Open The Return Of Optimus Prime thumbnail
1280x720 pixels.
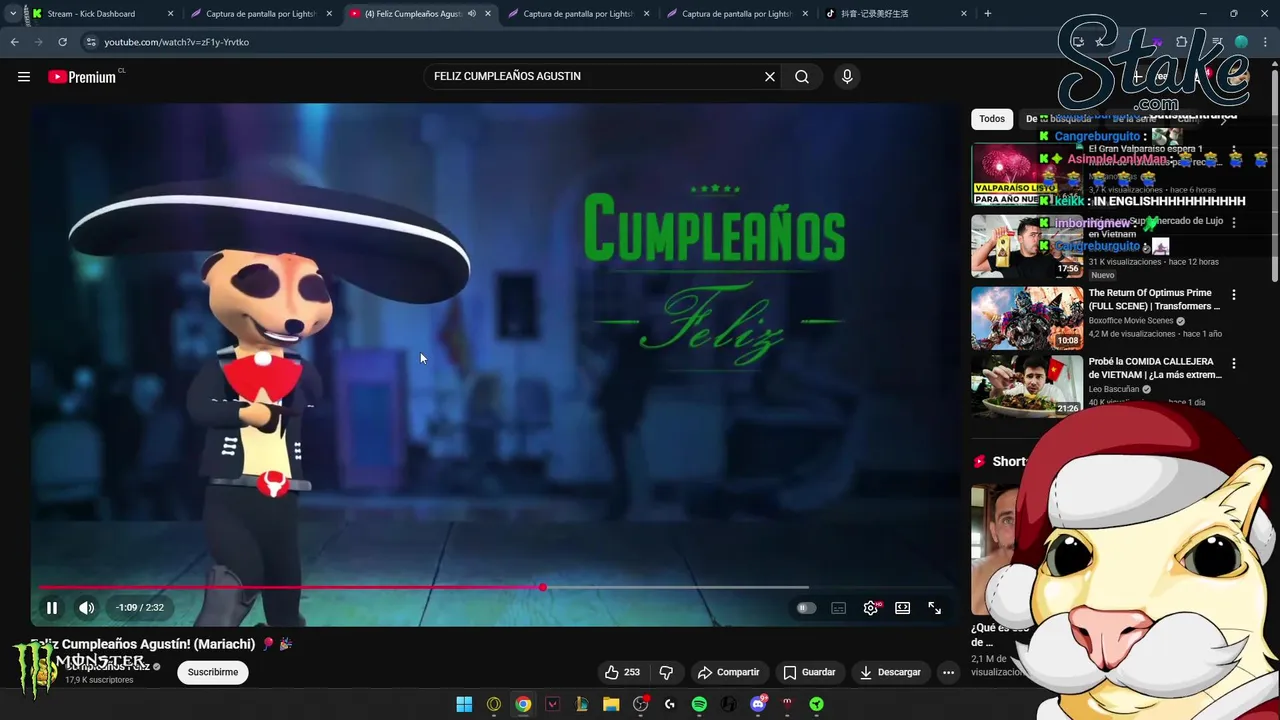(x=1027, y=318)
